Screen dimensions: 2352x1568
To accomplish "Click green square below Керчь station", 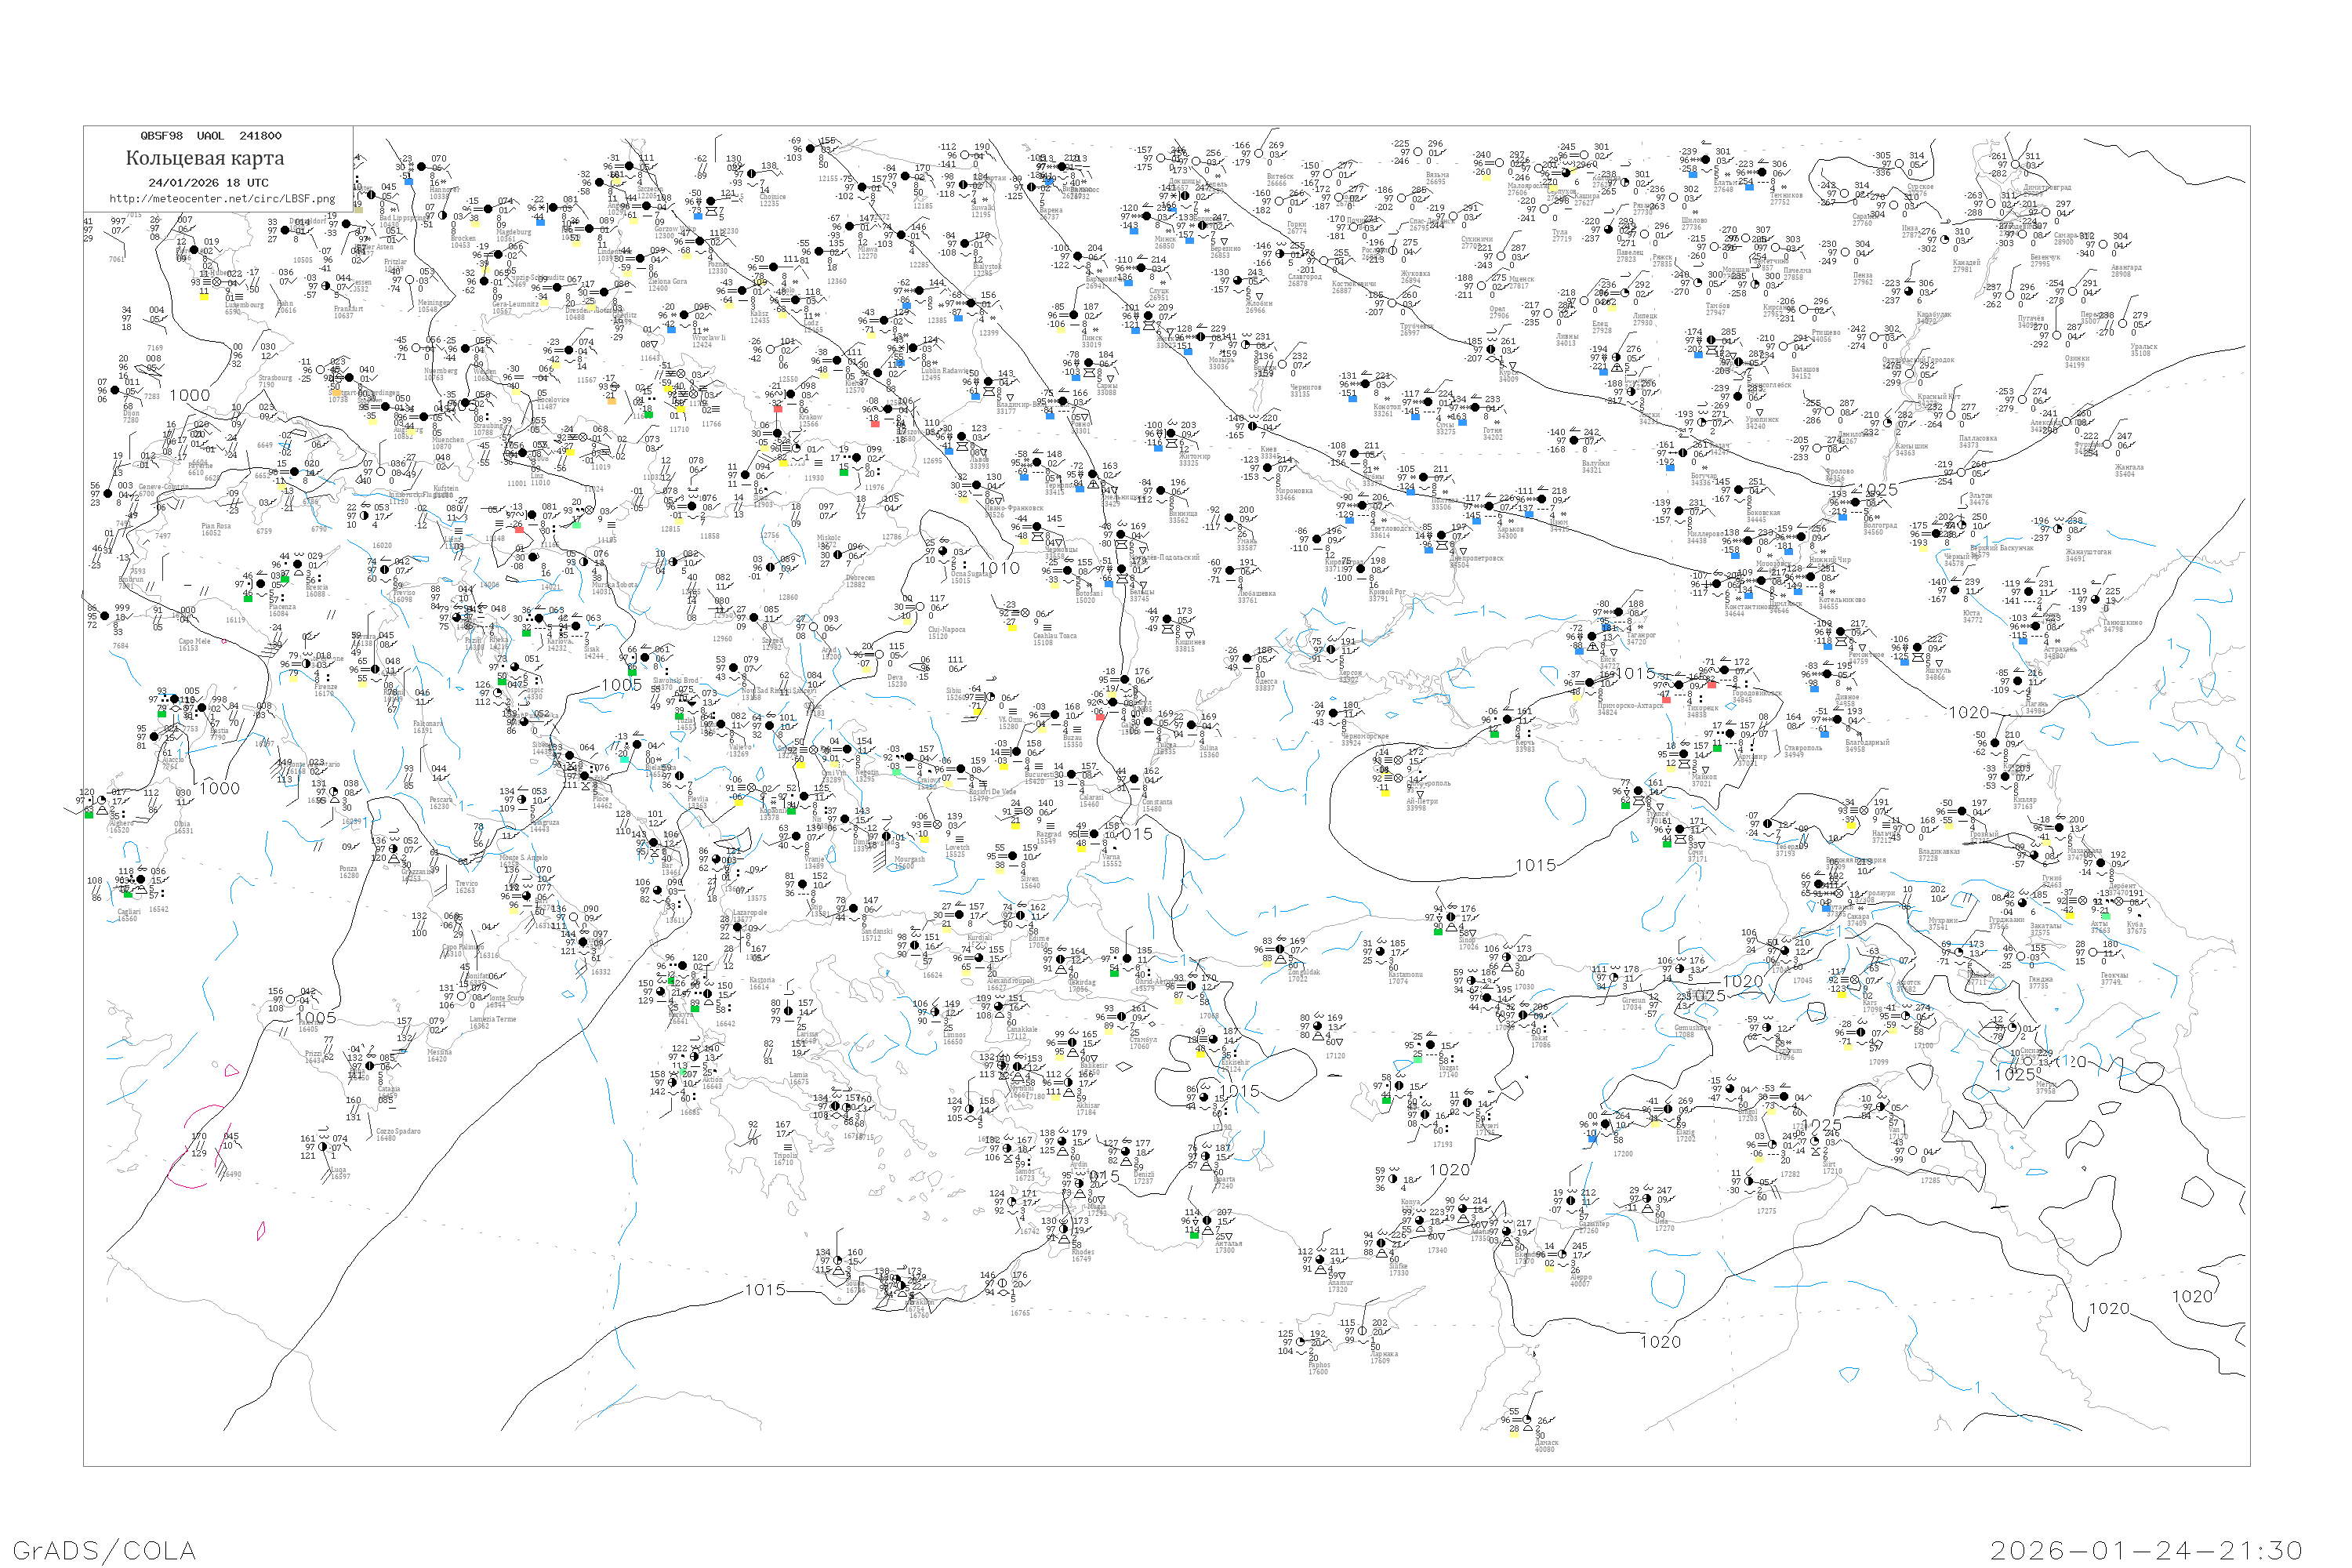I will click(x=1495, y=735).
